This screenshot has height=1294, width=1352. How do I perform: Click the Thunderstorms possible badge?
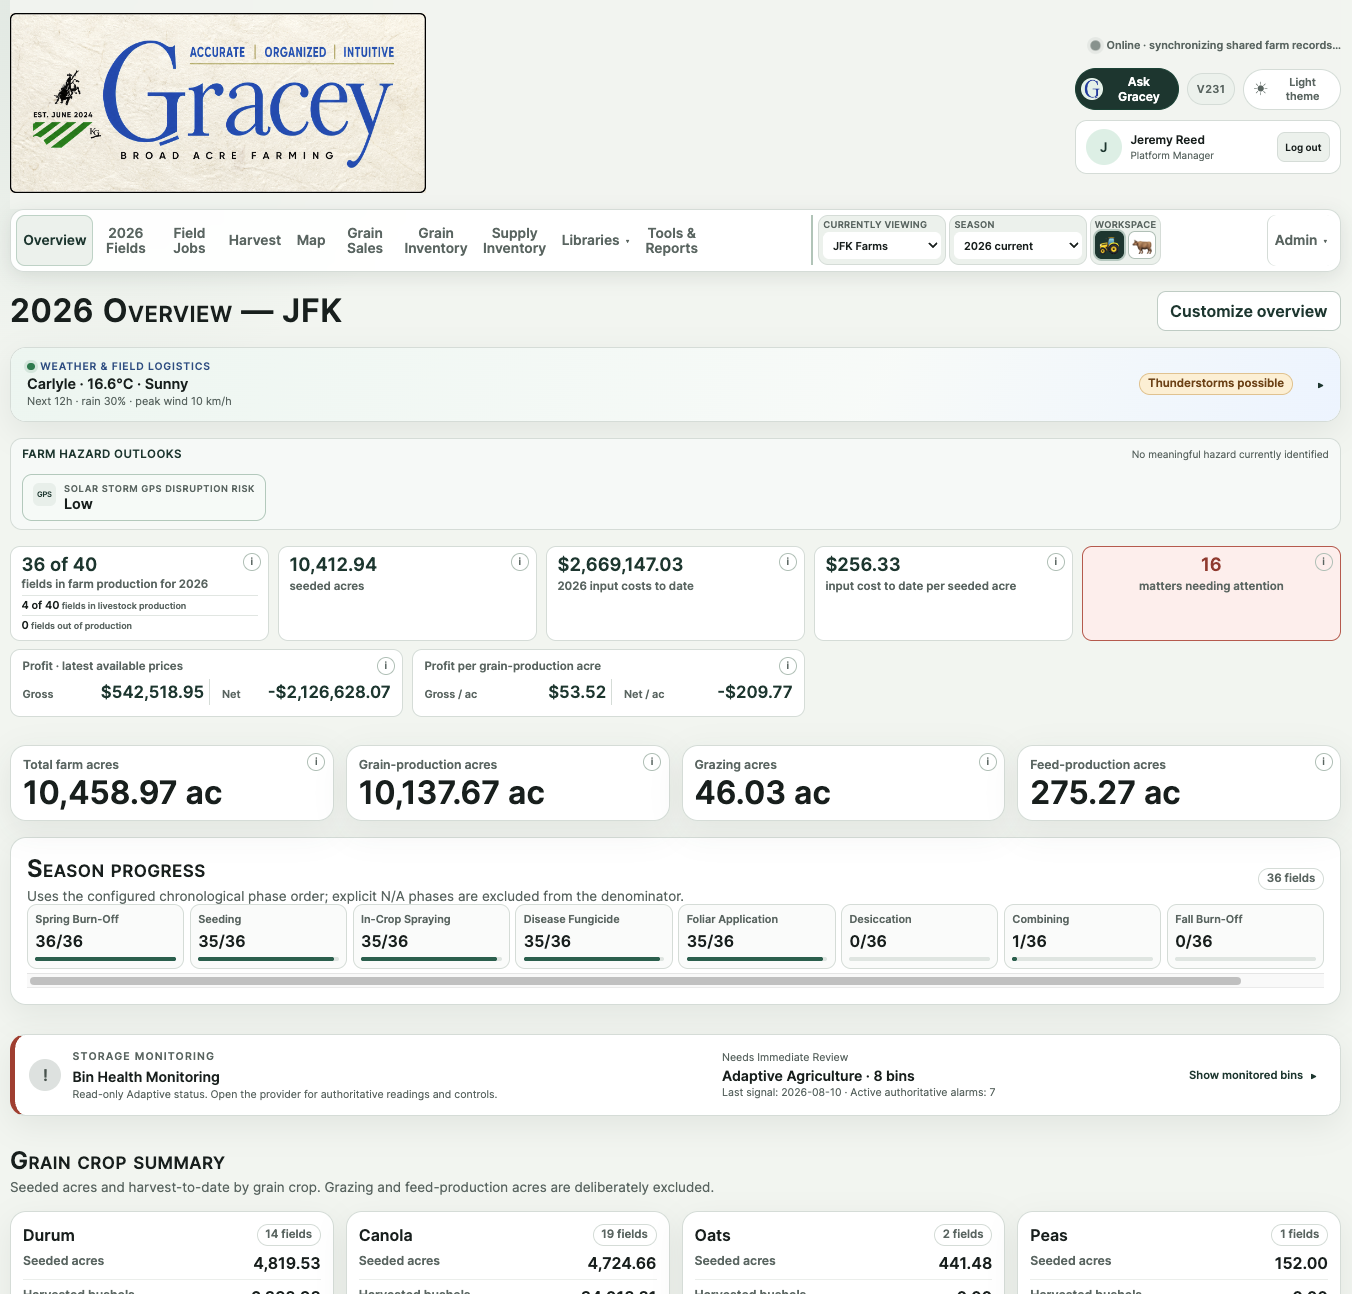tap(1215, 384)
